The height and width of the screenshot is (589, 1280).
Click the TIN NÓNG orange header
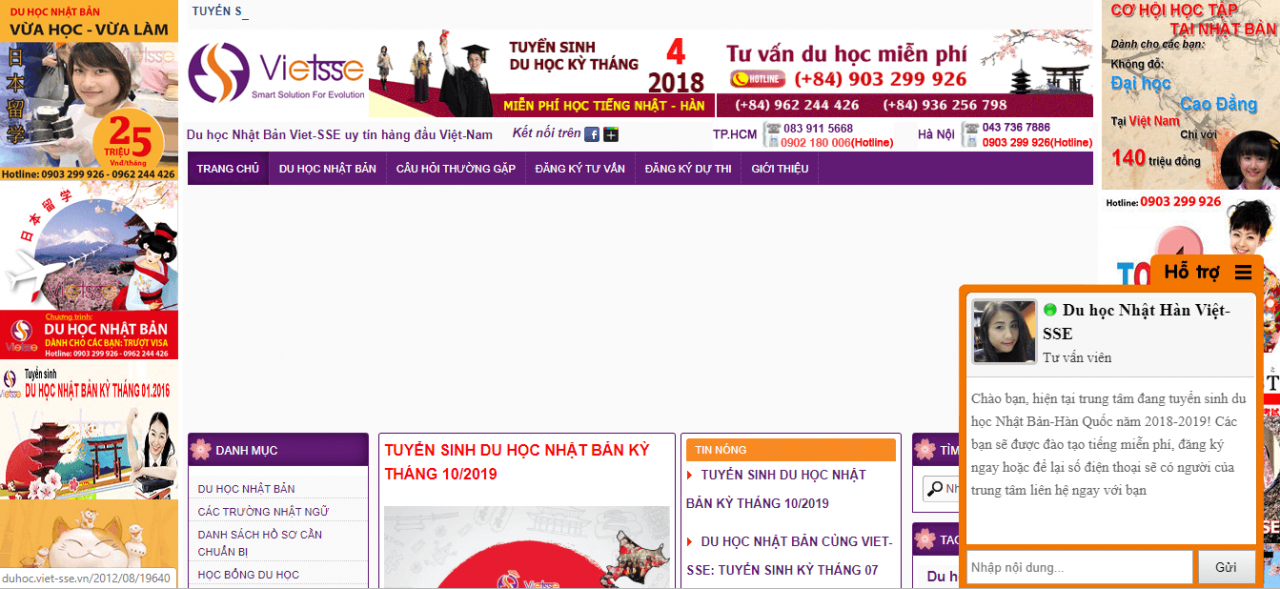[x=790, y=450]
